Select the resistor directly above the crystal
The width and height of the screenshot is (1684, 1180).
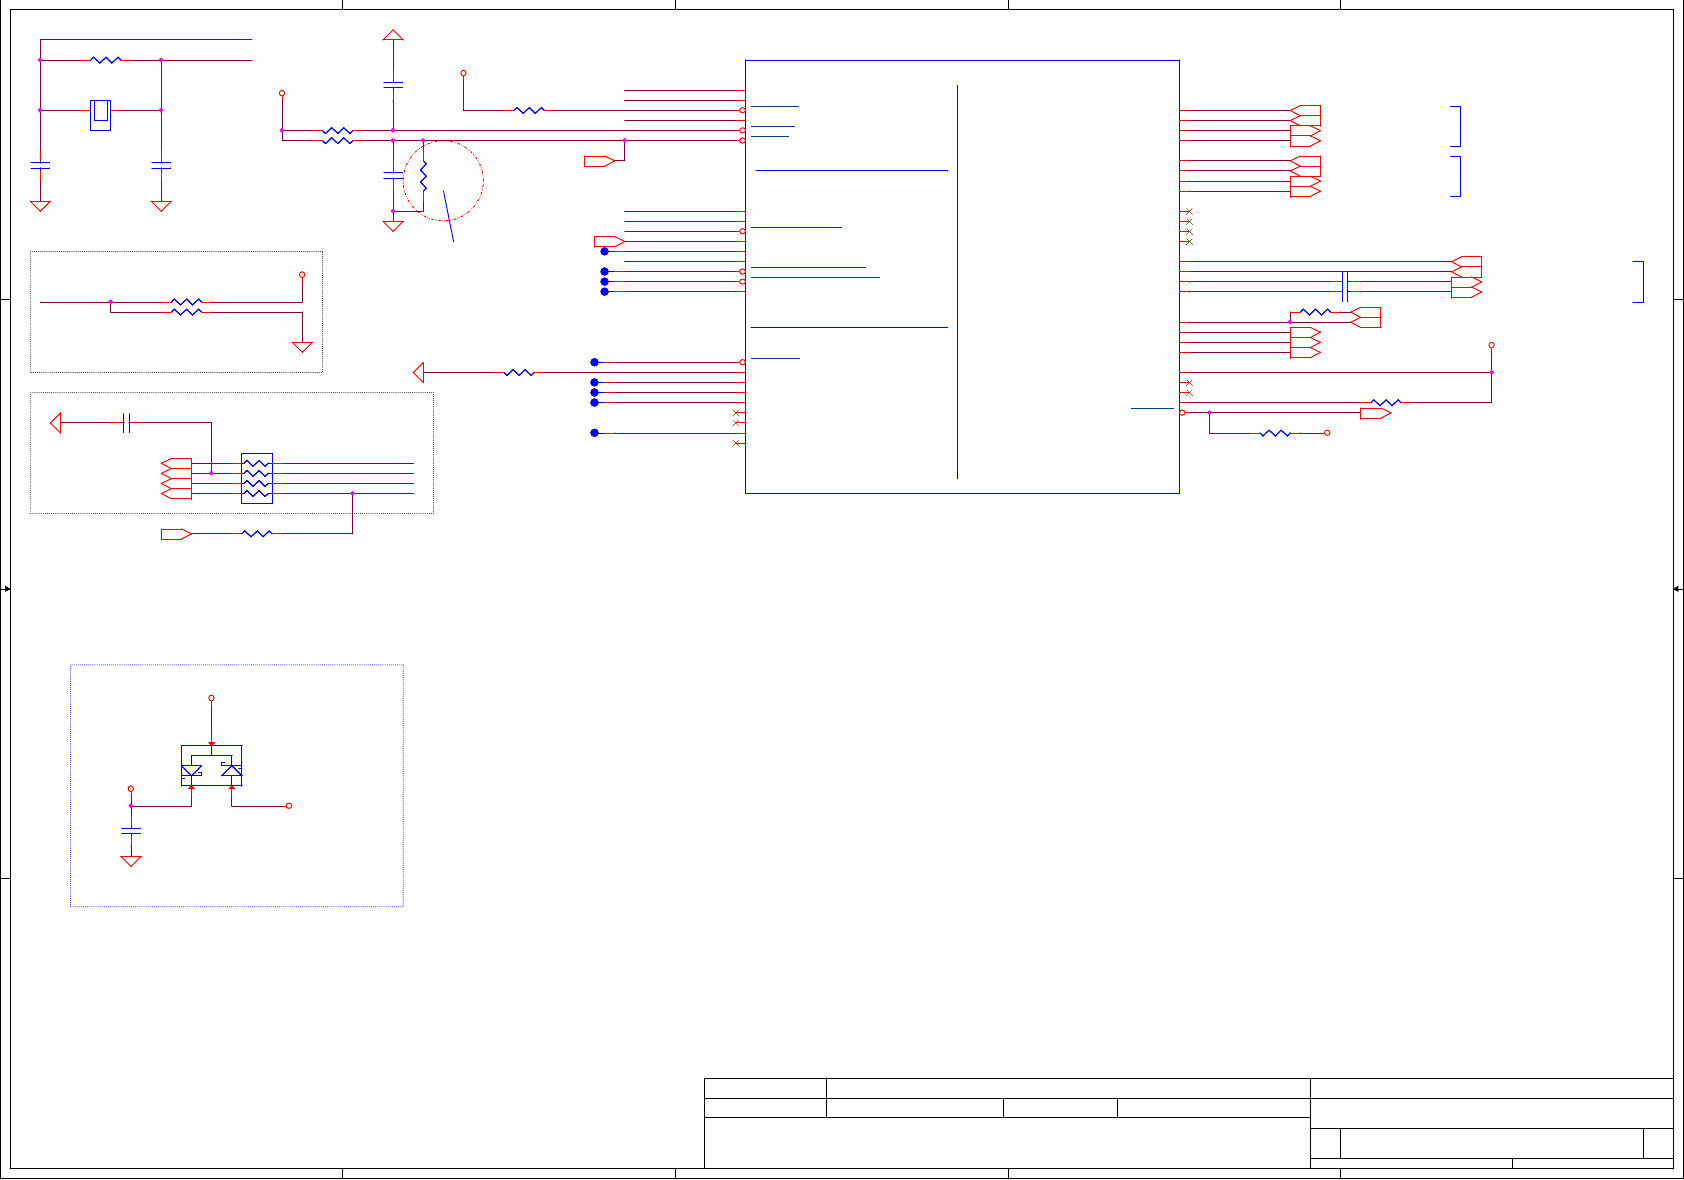click(106, 60)
